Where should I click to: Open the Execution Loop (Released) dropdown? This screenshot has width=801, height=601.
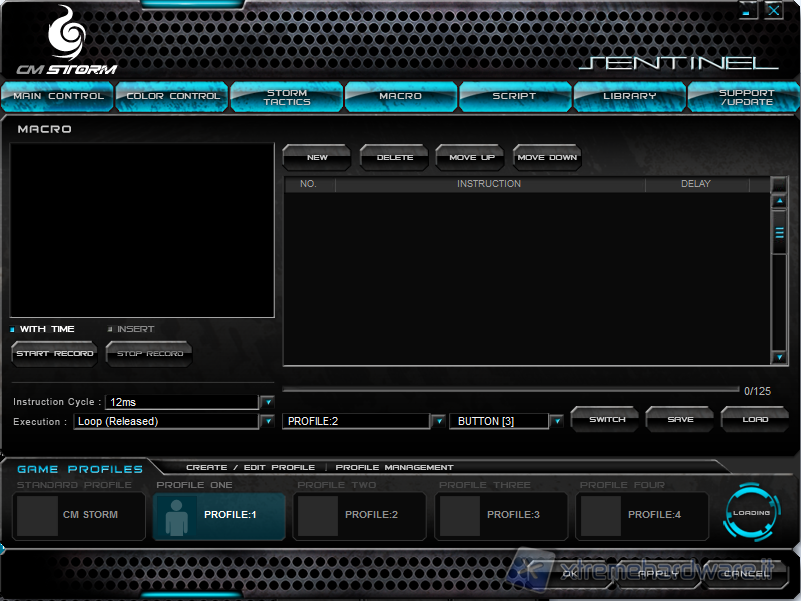coord(267,421)
